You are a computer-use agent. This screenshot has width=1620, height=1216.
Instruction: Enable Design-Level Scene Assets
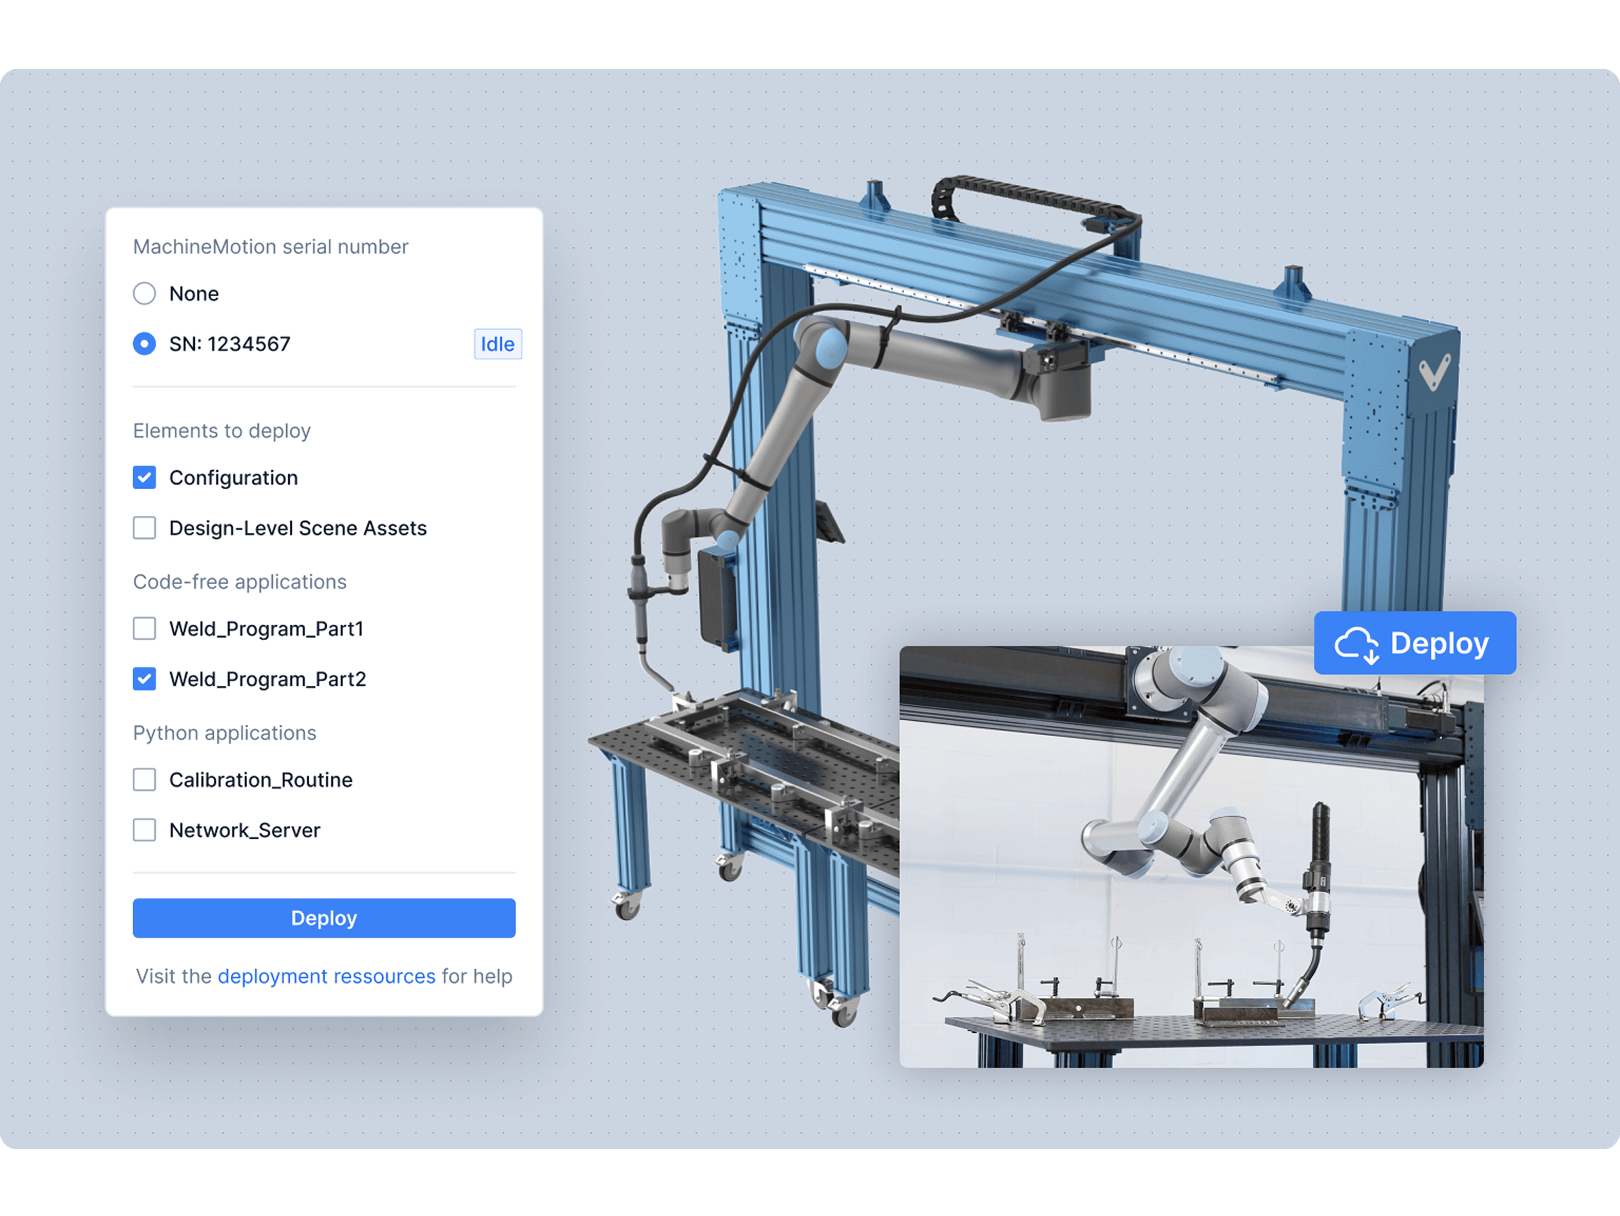tap(145, 528)
